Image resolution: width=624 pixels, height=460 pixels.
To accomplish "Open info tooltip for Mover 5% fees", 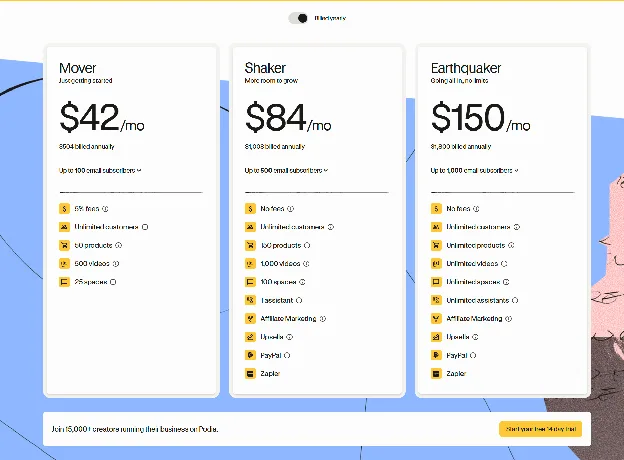I will (x=105, y=209).
